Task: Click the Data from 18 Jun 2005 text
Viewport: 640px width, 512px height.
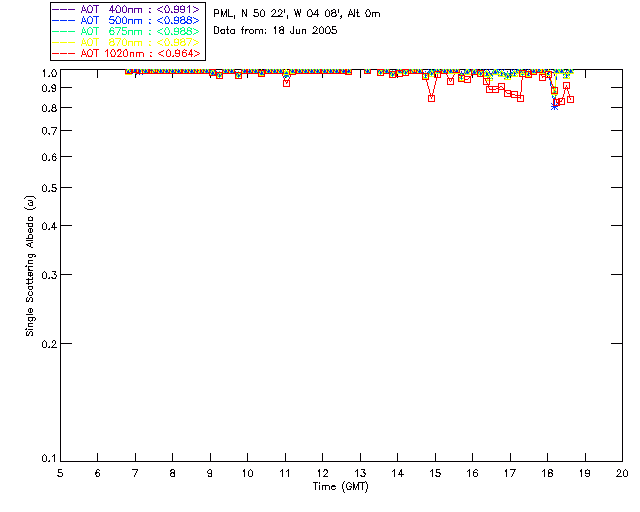Action: click(276, 31)
